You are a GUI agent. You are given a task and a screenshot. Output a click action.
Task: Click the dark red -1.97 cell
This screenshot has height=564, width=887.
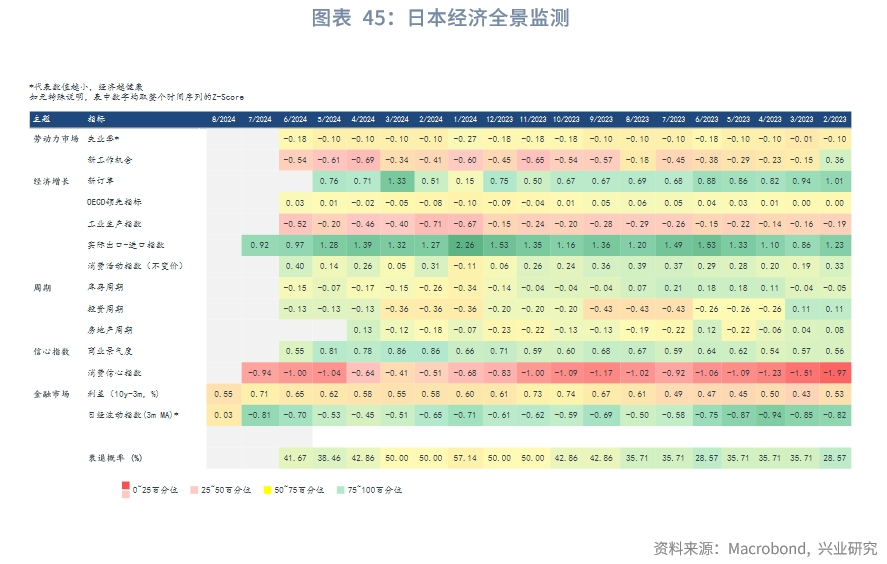[x=834, y=372]
